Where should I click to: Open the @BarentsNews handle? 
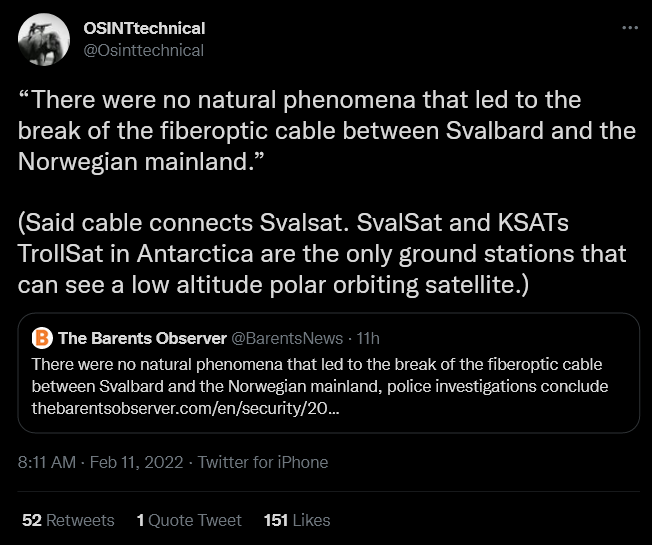(x=287, y=338)
